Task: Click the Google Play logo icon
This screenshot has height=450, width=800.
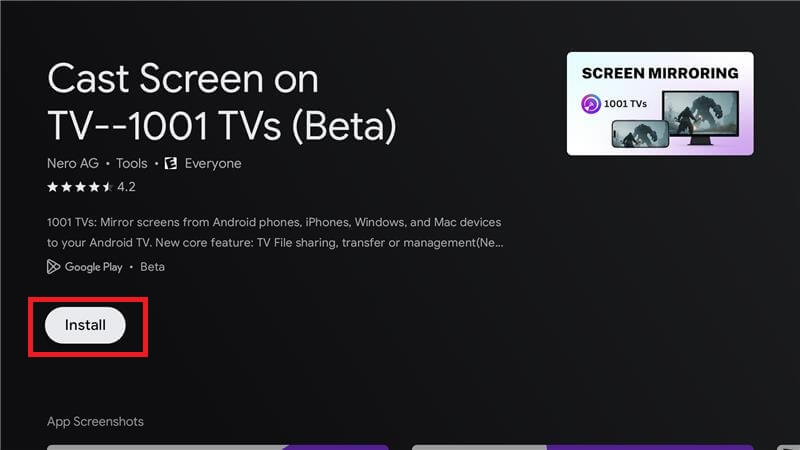Action: tap(53, 267)
